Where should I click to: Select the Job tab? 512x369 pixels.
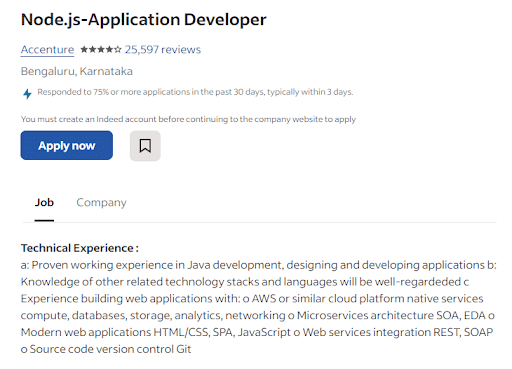click(44, 202)
